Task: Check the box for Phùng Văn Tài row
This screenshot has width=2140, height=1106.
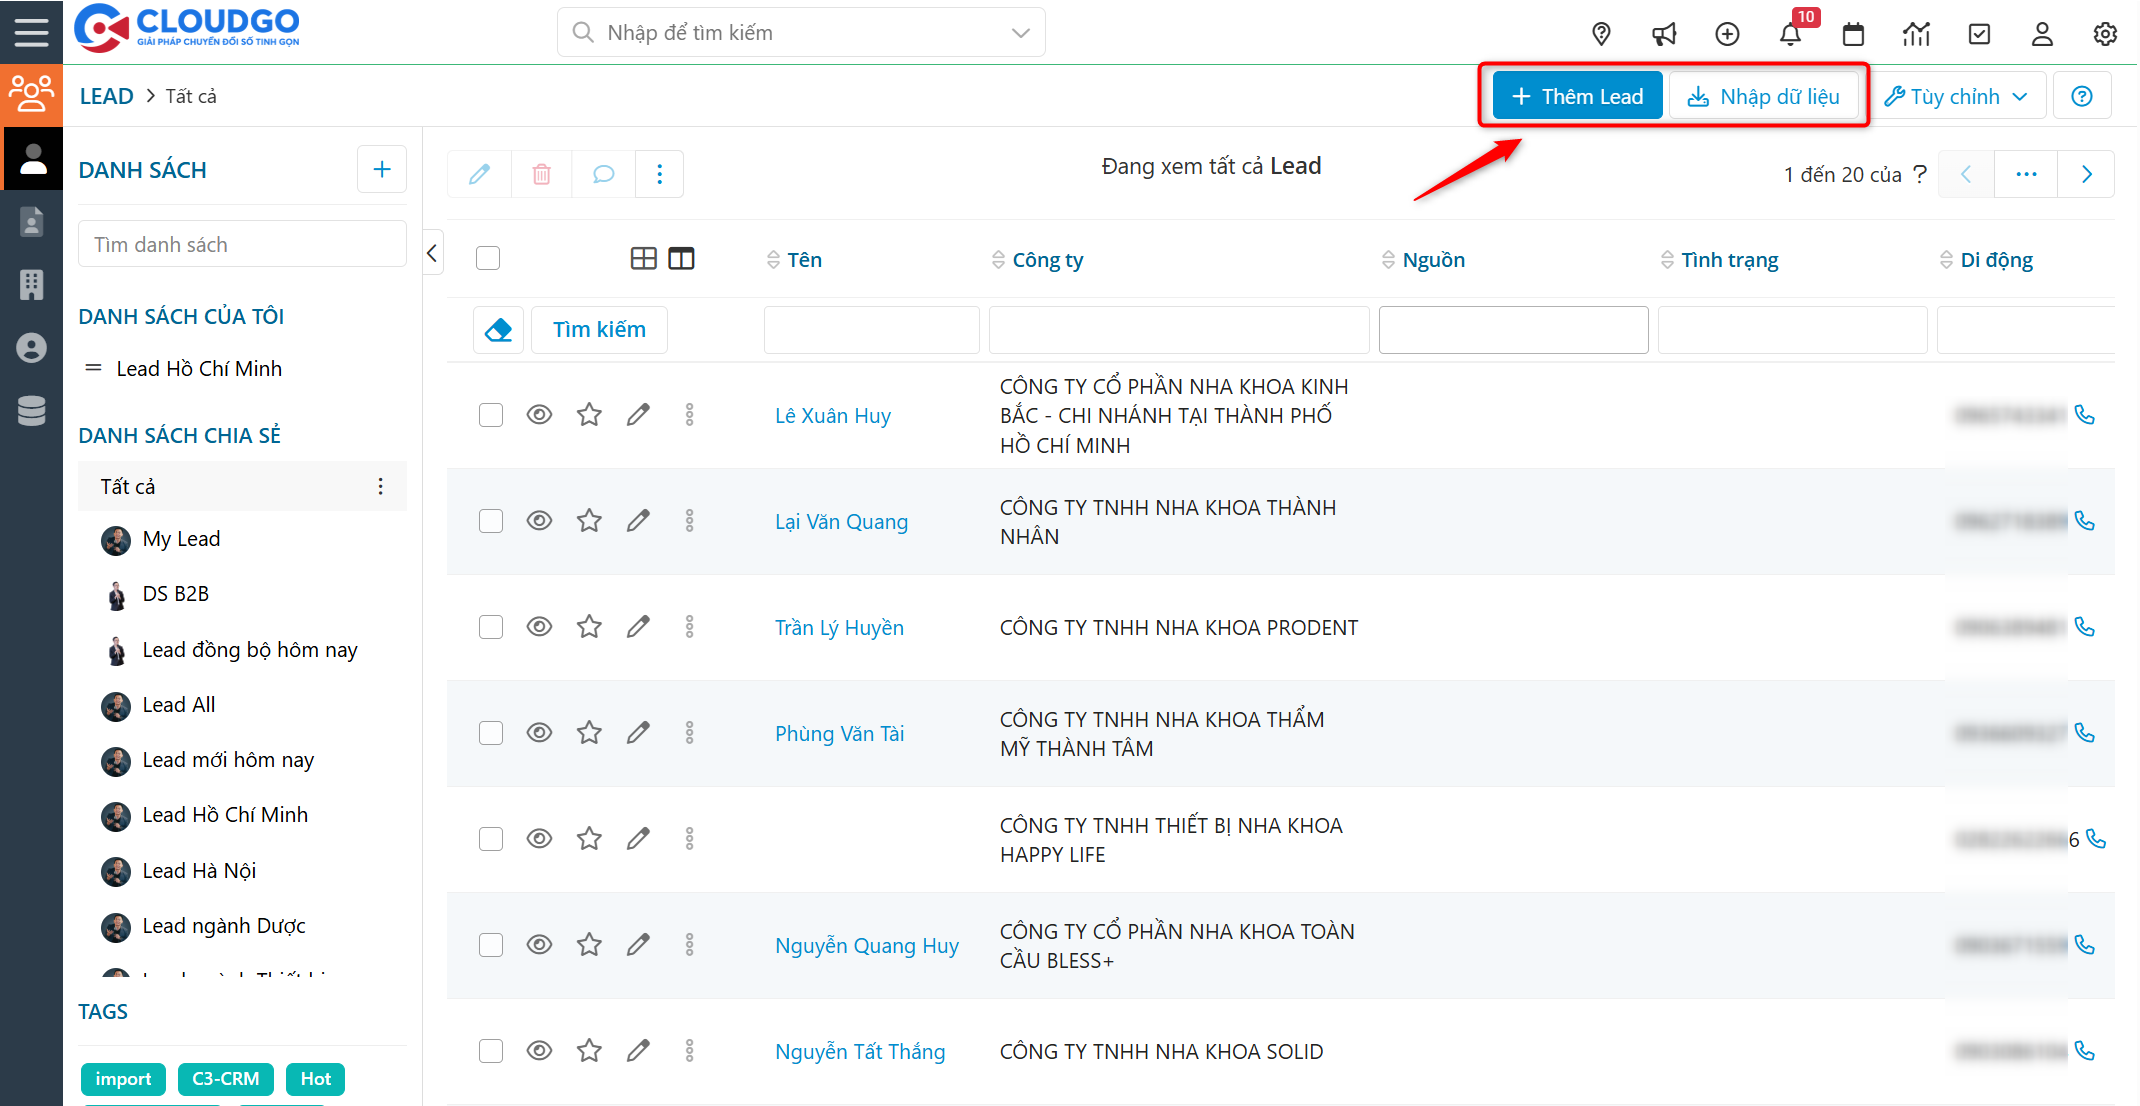Action: tap(490, 733)
